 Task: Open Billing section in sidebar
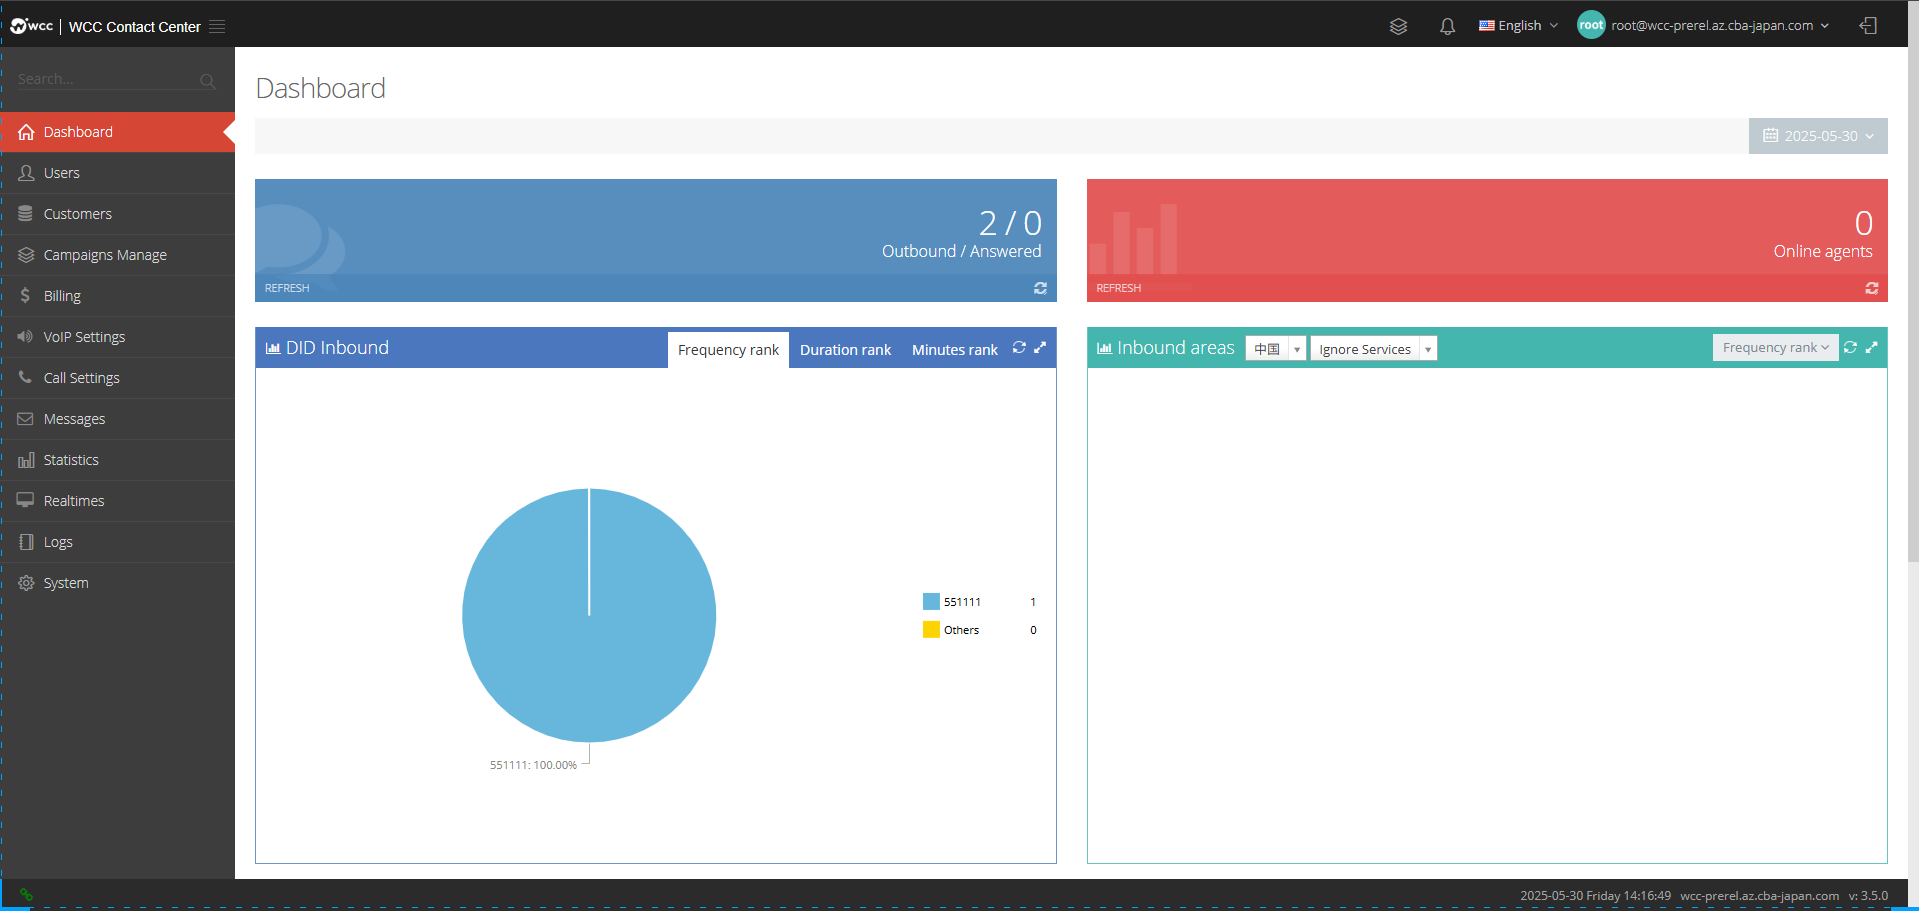coord(118,296)
